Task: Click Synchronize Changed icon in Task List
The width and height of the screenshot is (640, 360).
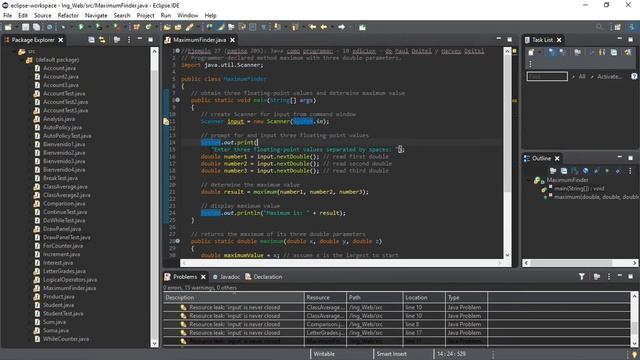Action: tap(627, 52)
